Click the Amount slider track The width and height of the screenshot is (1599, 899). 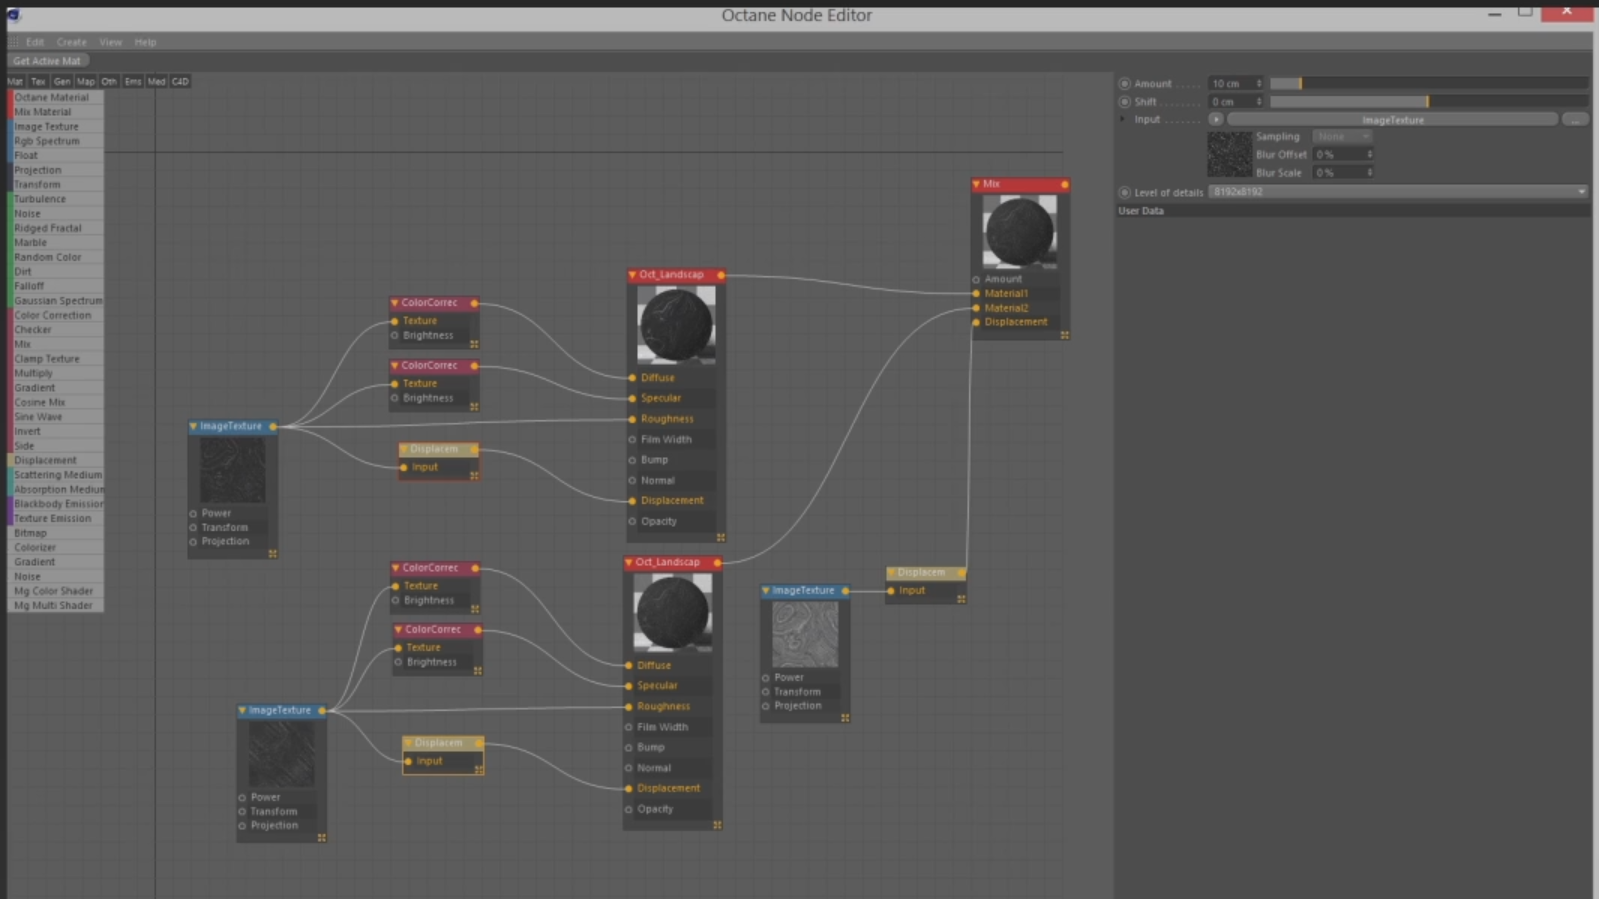(1428, 83)
